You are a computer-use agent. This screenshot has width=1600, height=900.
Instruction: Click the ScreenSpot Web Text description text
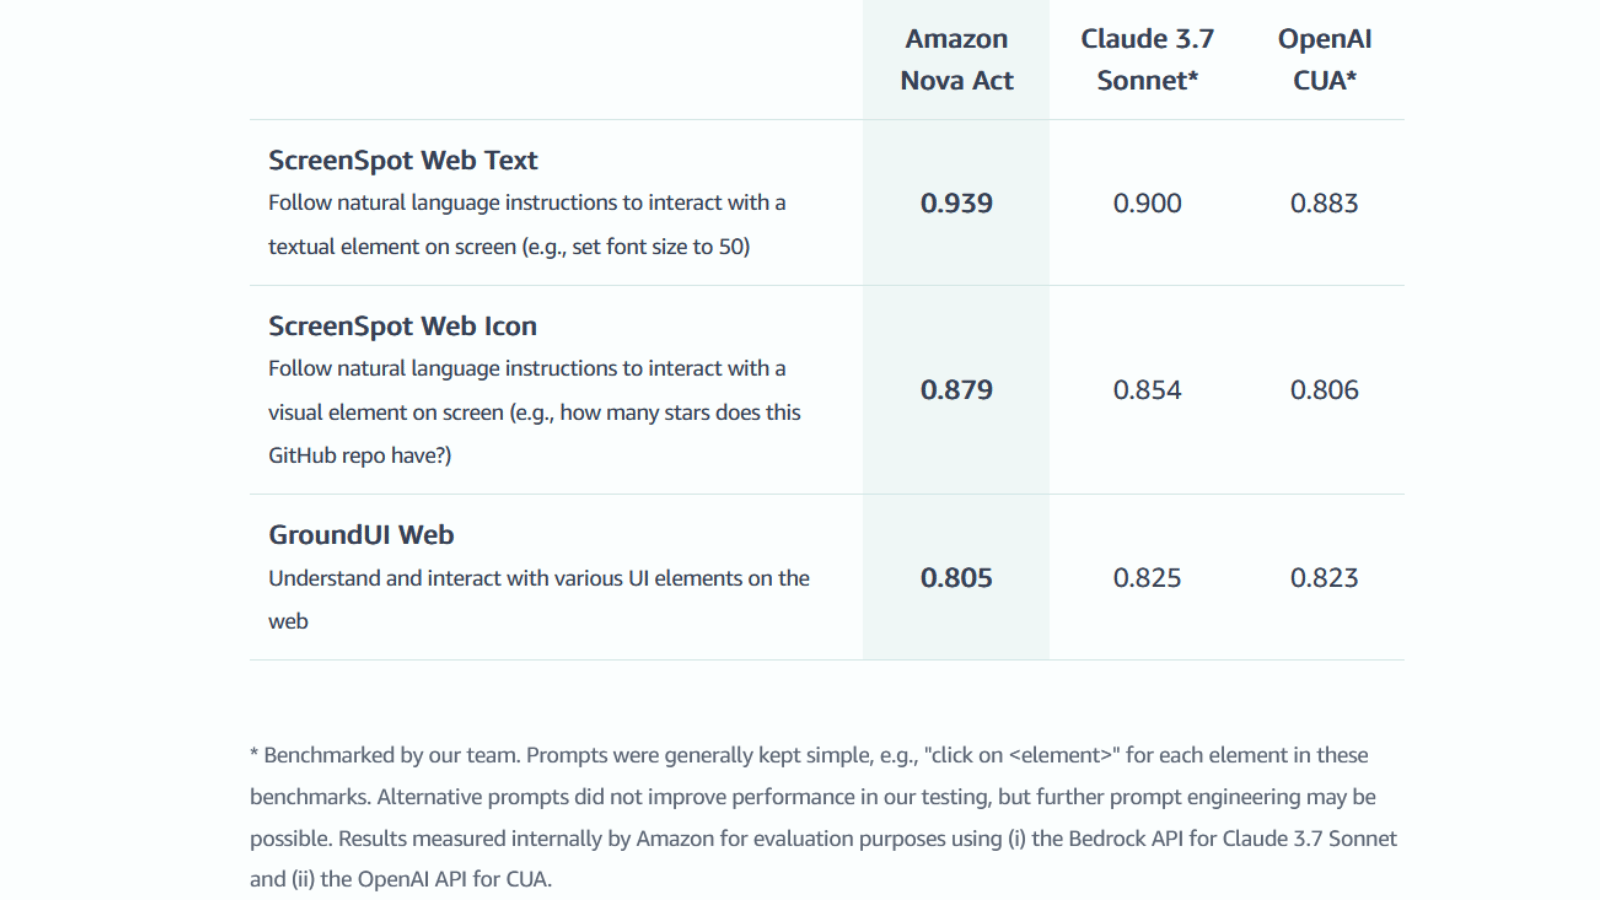pos(526,224)
